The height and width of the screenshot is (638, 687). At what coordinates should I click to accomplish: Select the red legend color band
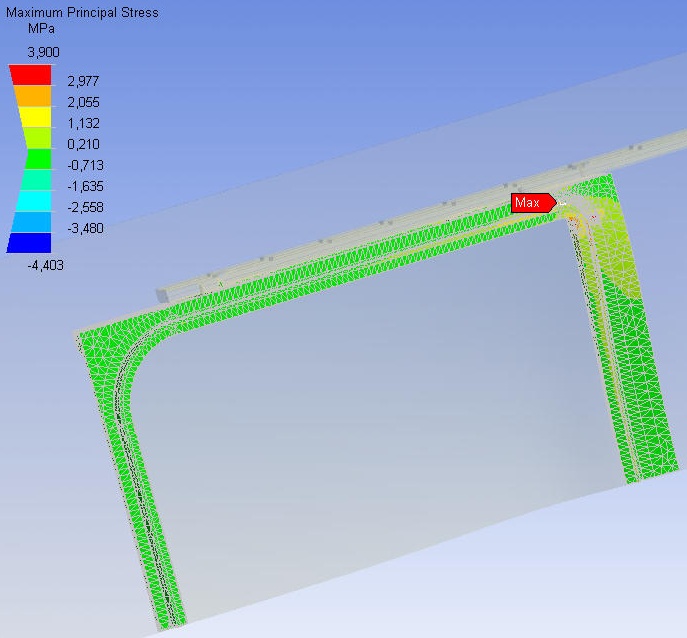coord(29,75)
